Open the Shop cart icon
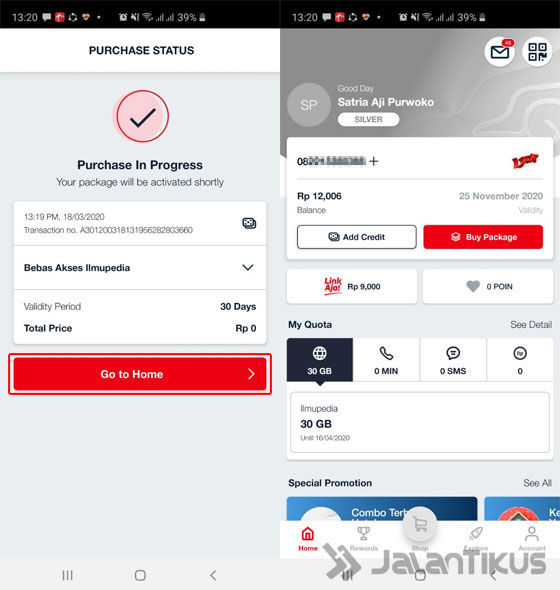This screenshot has width=560, height=590. point(420,525)
